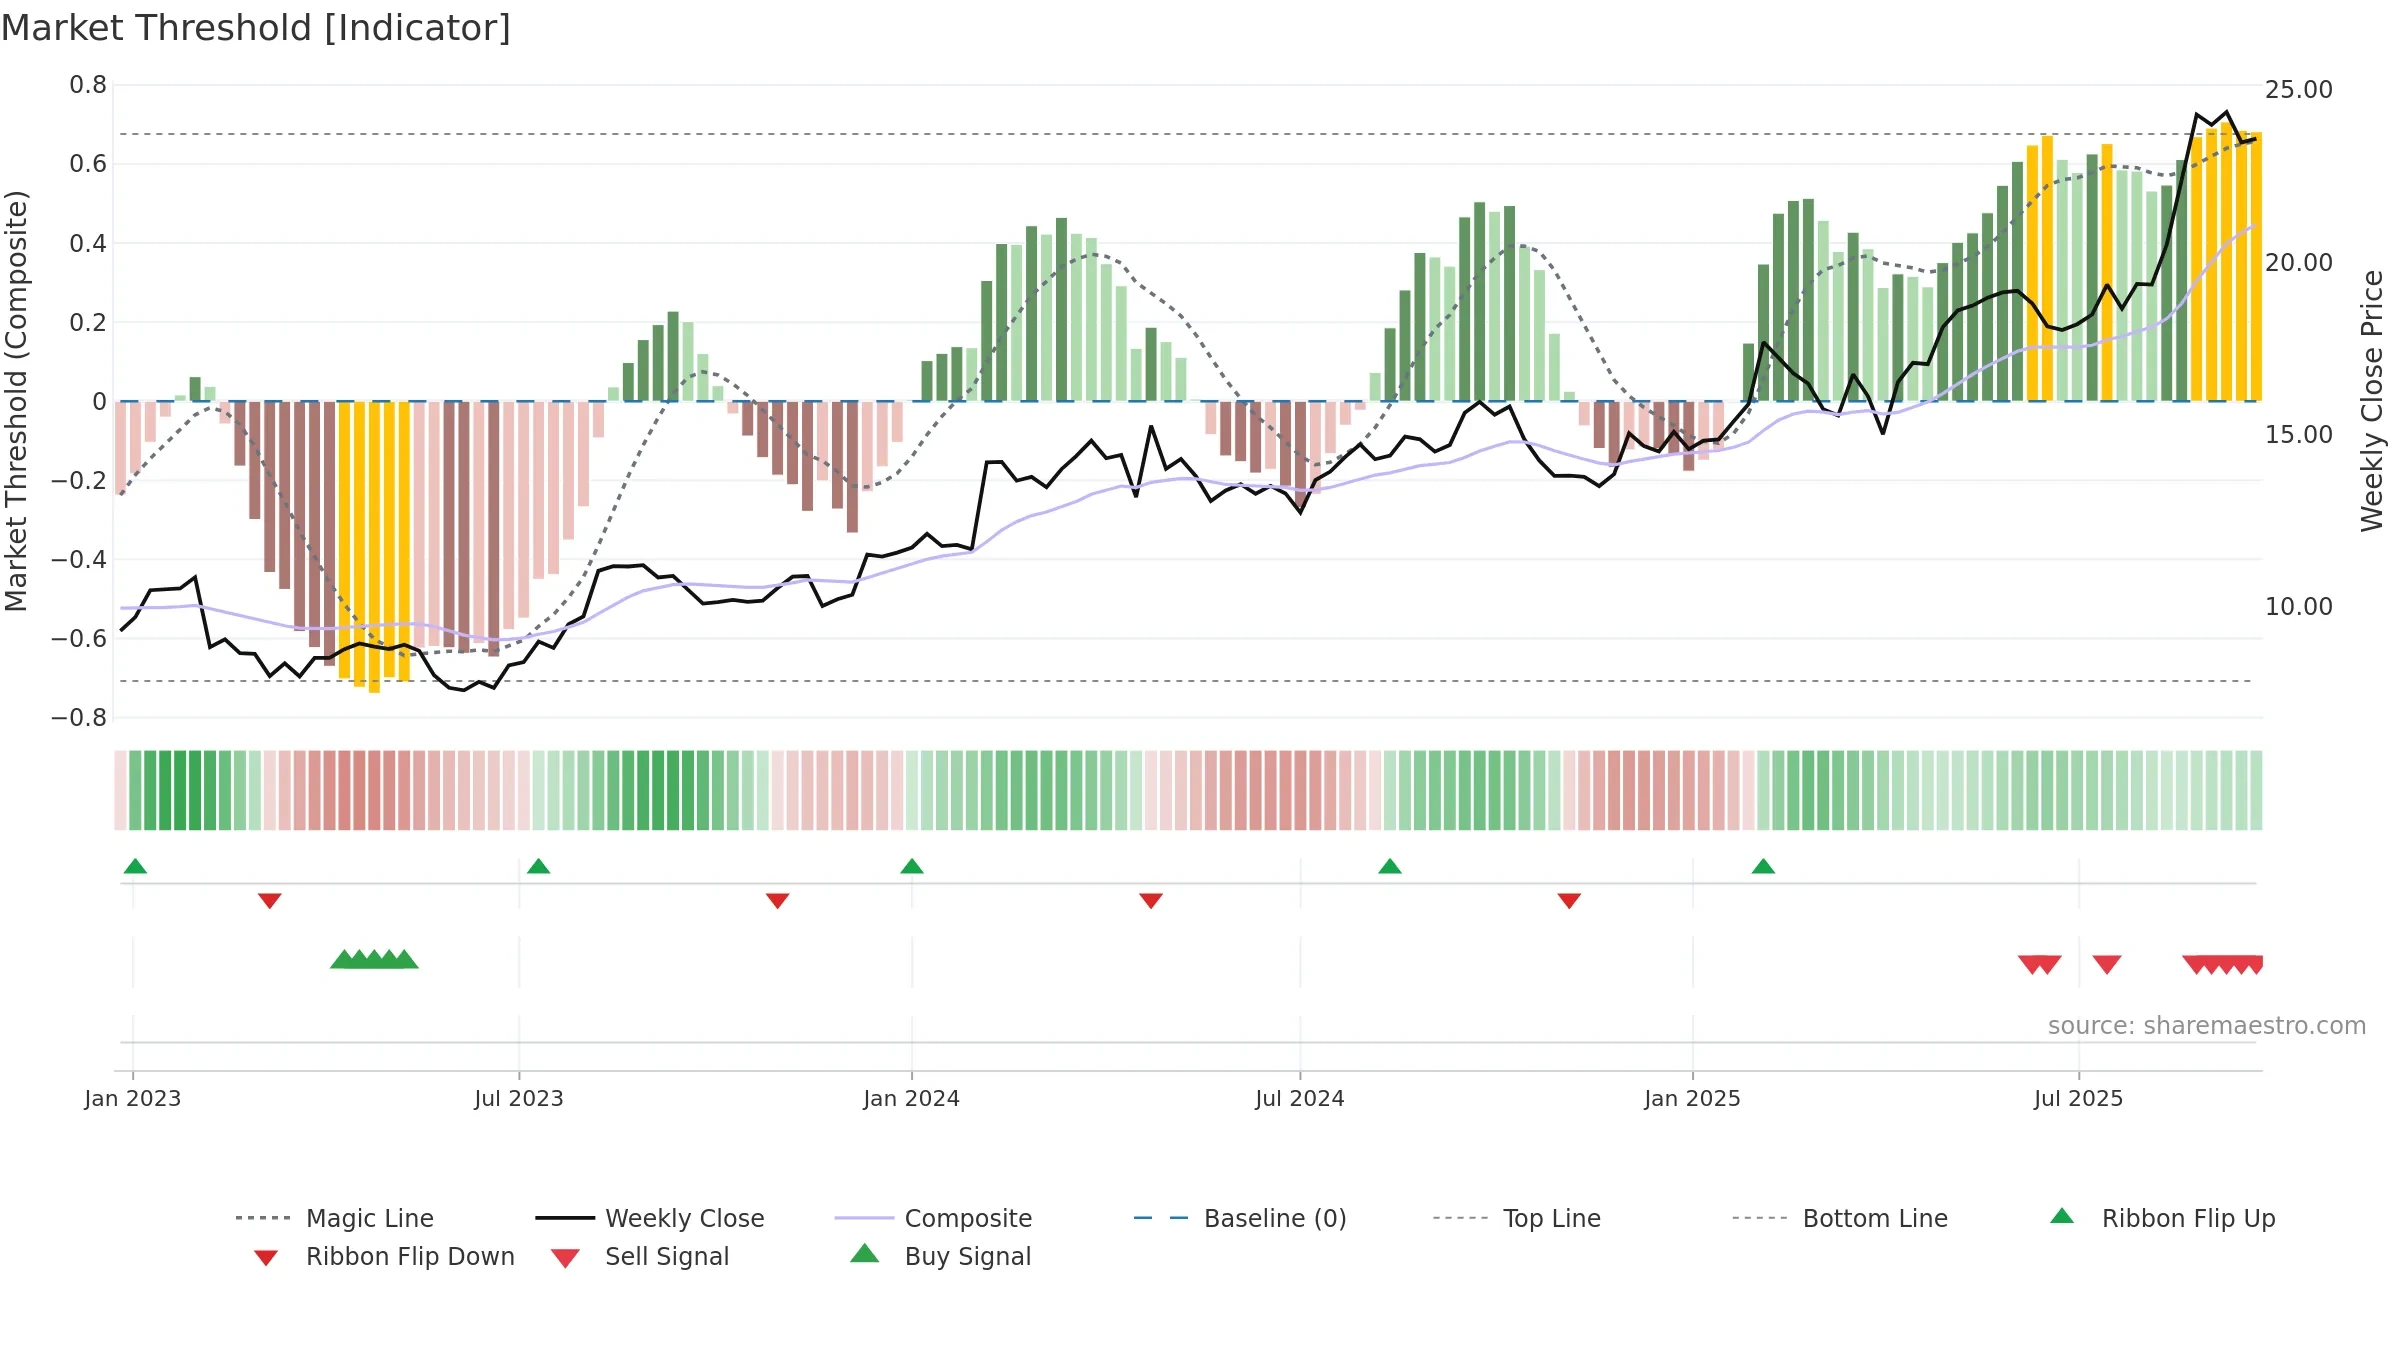Toggle the Magic Line legend entry

(335, 1218)
